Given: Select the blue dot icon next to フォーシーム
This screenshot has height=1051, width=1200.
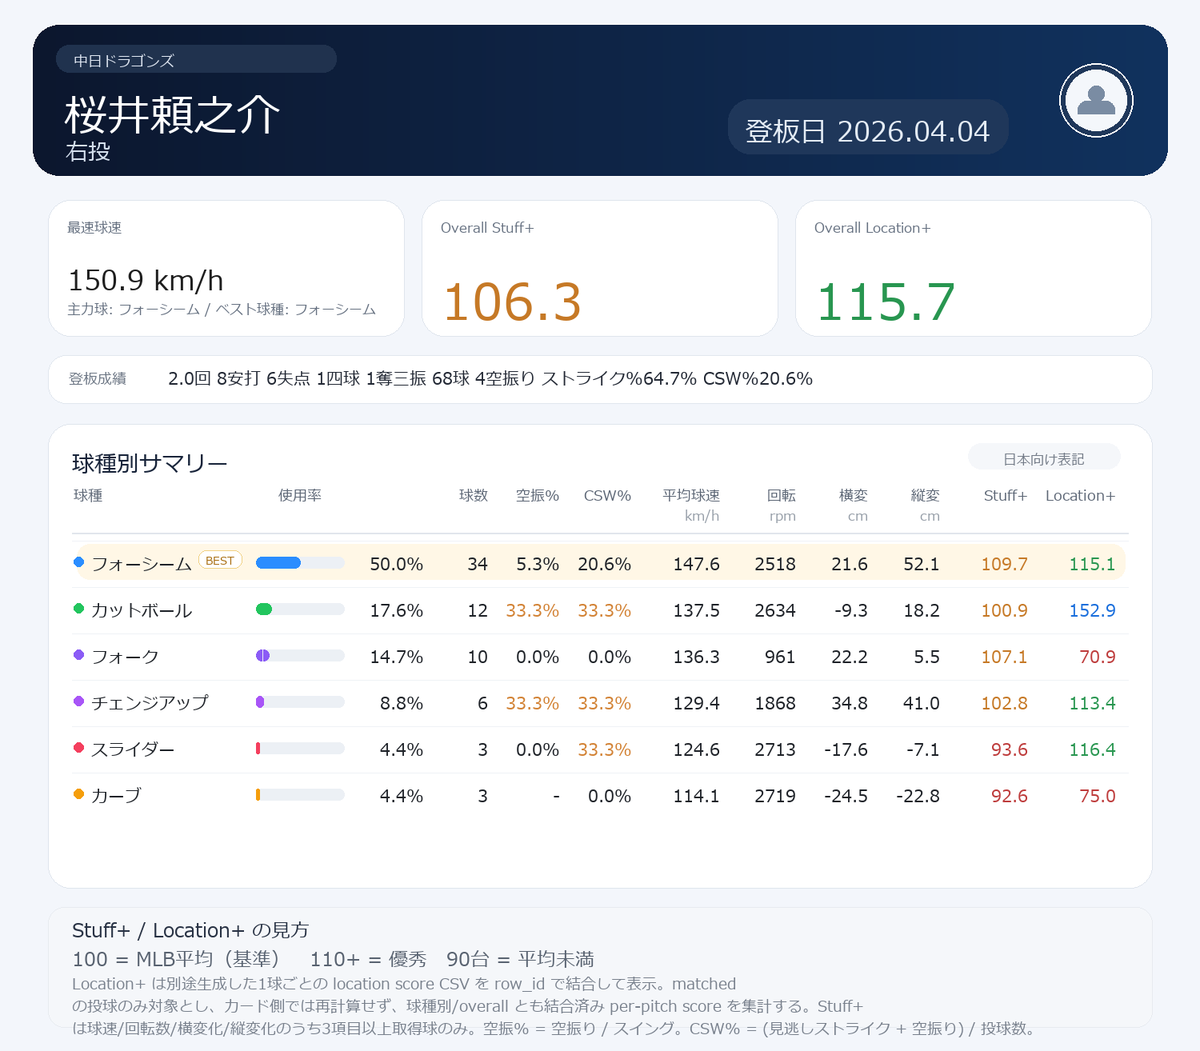Looking at the screenshot, I should [78, 563].
